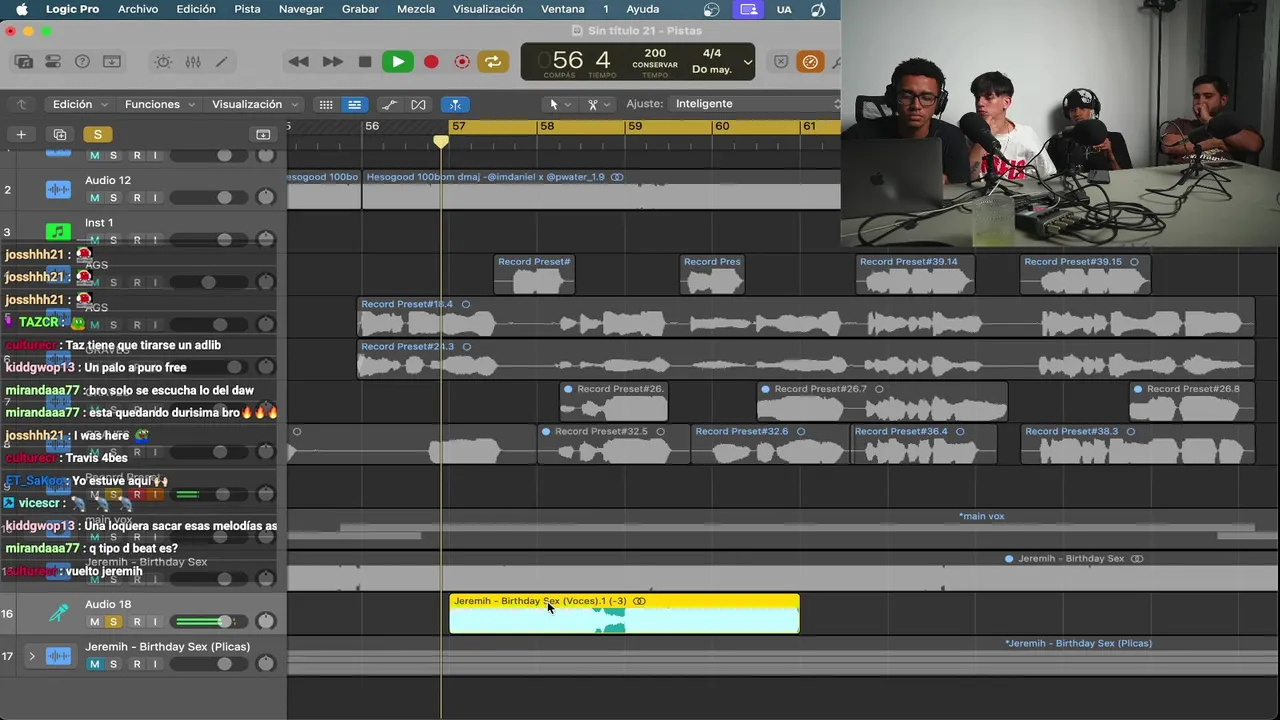
Task: Click the Stop transport button
Action: tap(365, 62)
